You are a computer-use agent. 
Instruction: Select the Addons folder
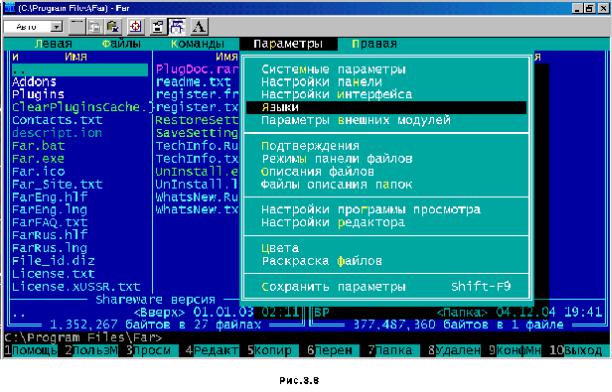[x=34, y=82]
